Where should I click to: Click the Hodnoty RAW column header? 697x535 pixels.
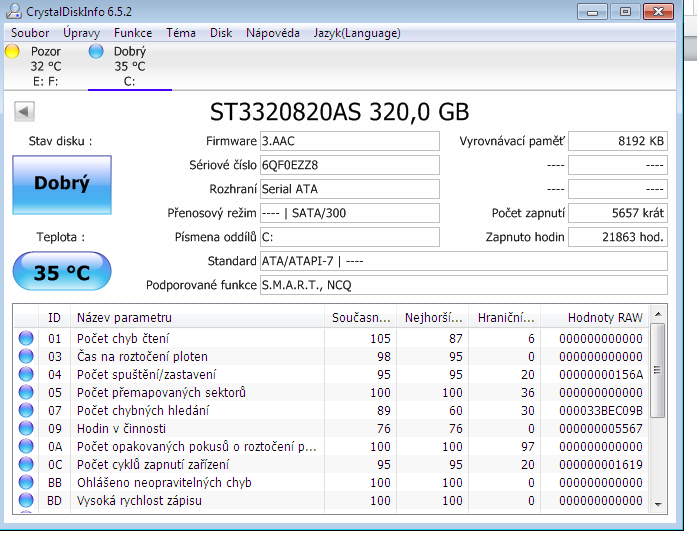pos(595,317)
